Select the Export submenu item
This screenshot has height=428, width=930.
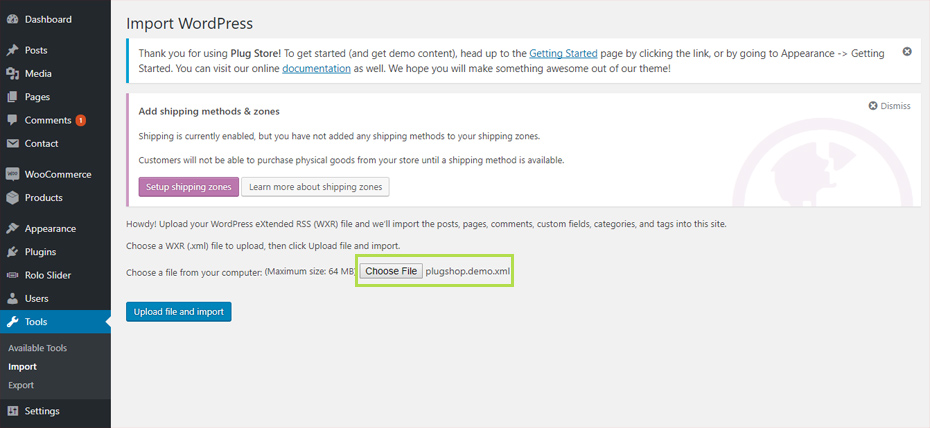click(x=21, y=385)
